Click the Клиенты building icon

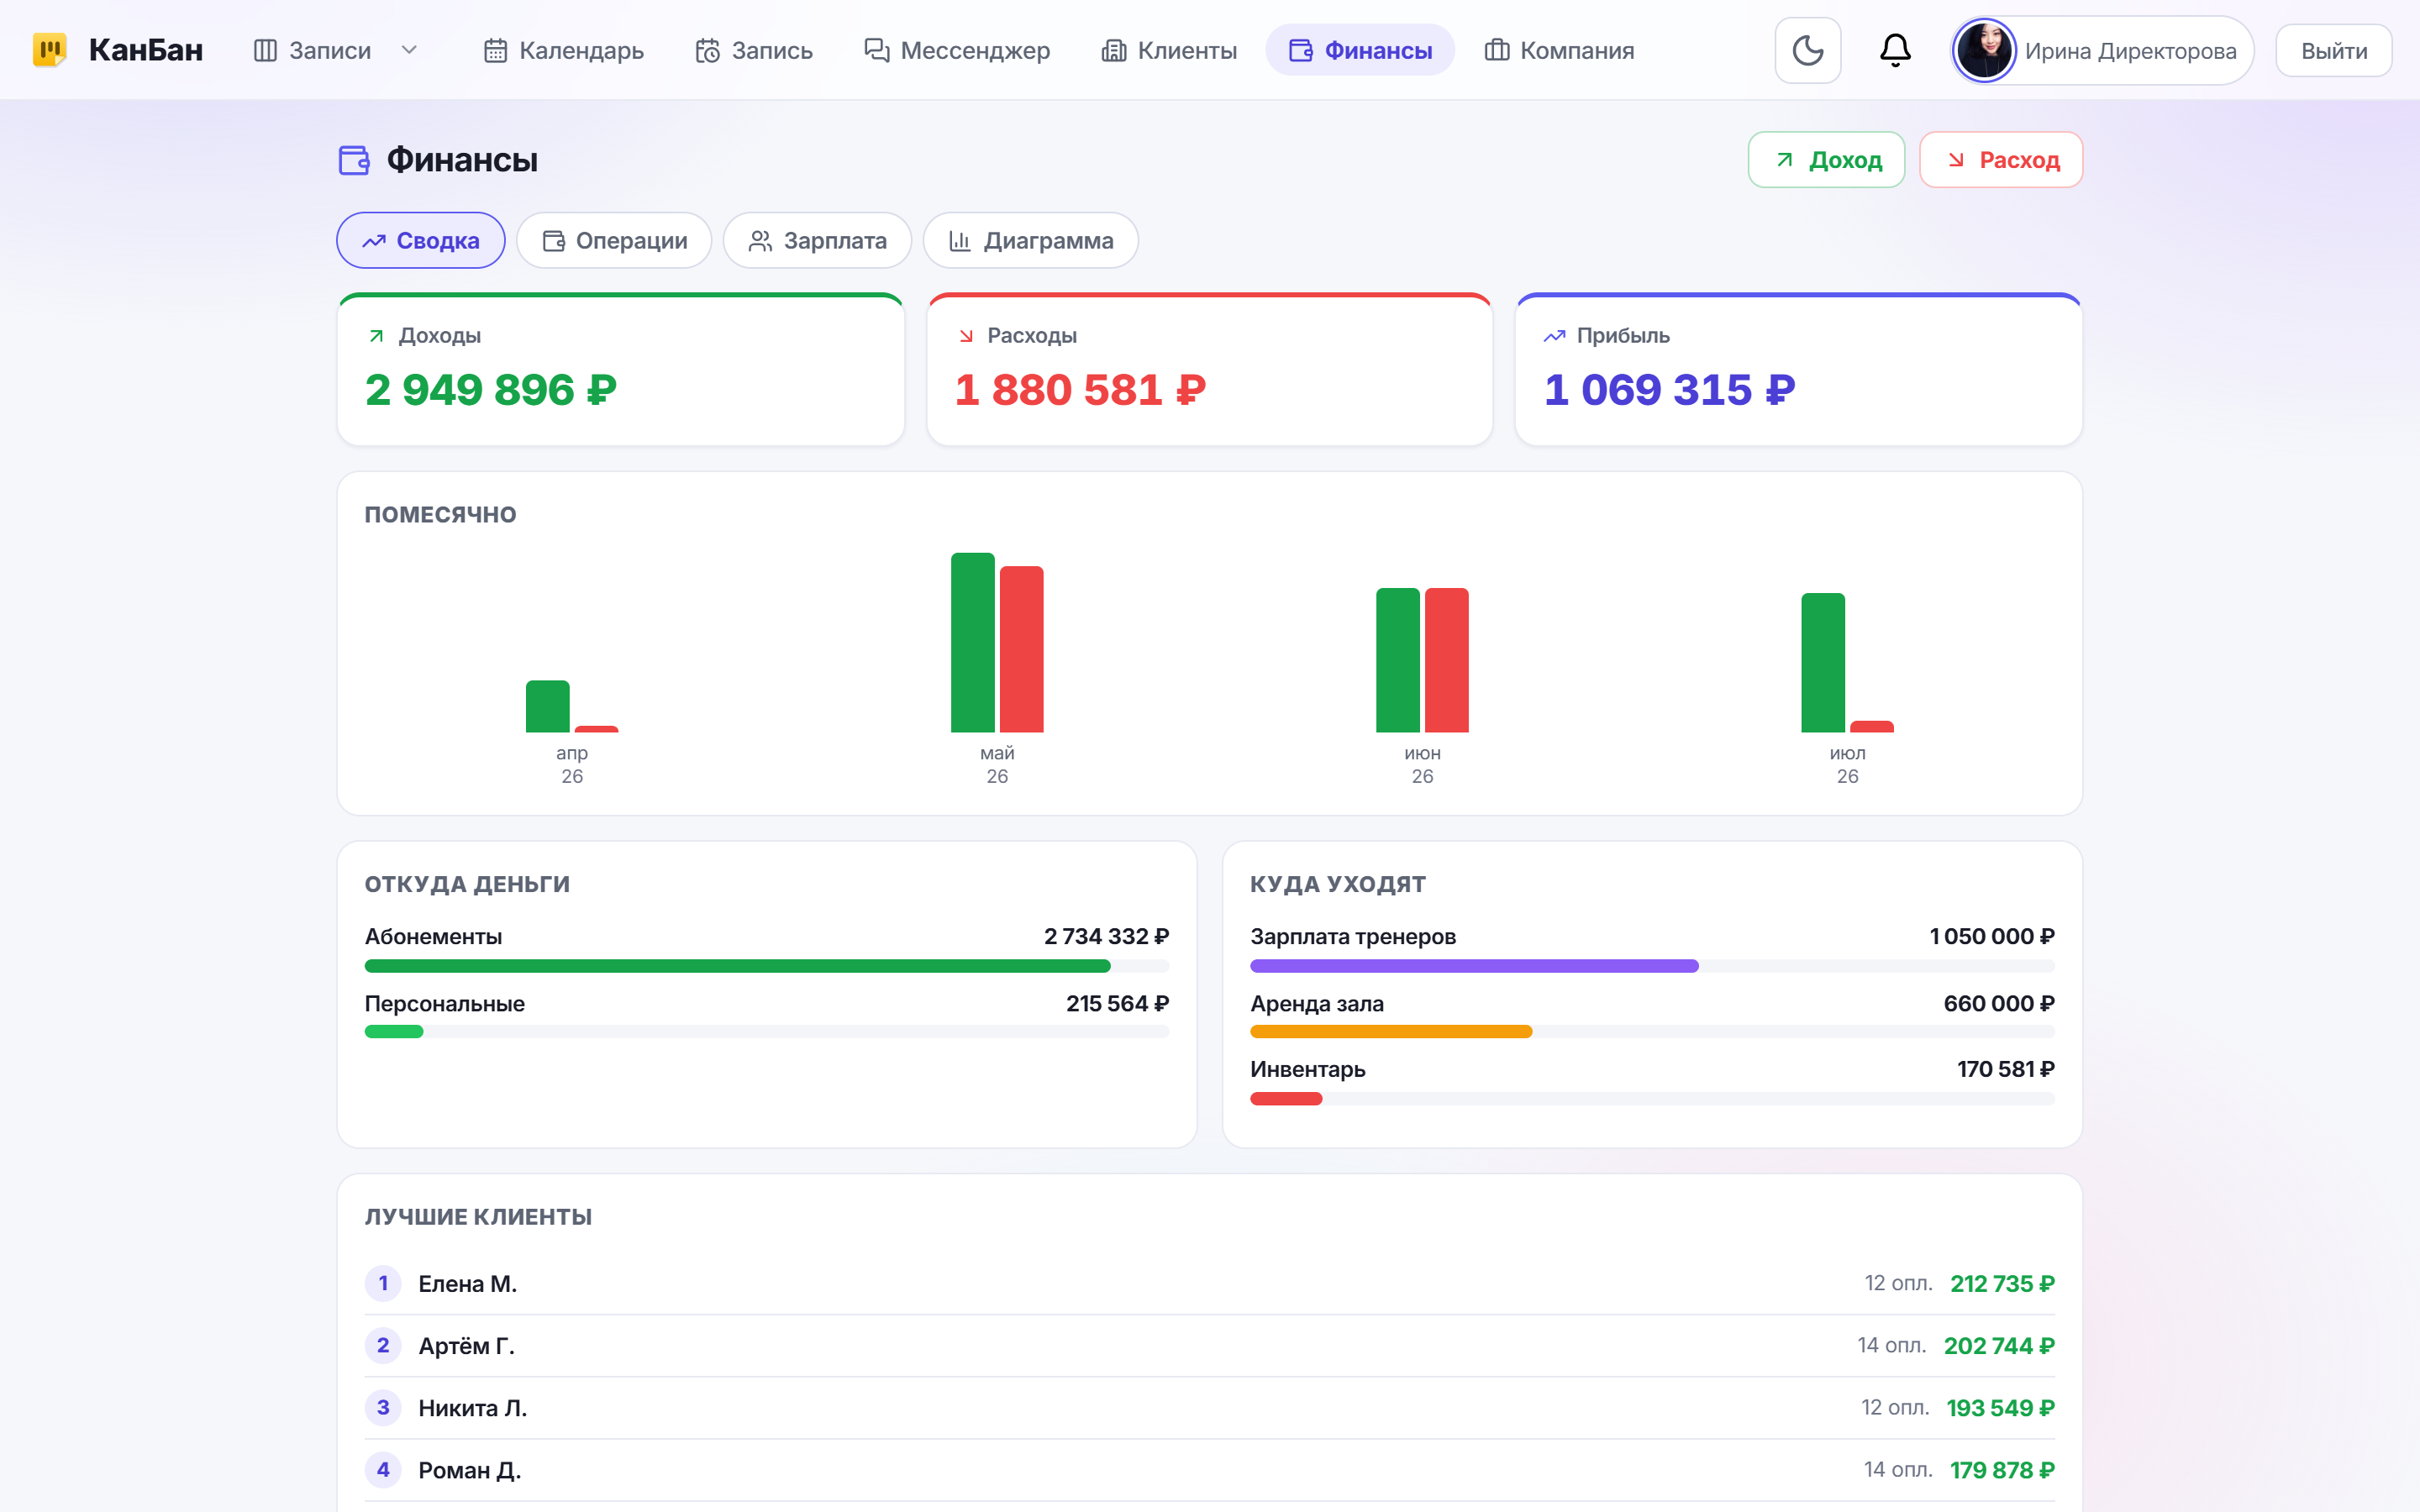(1113, 51)
